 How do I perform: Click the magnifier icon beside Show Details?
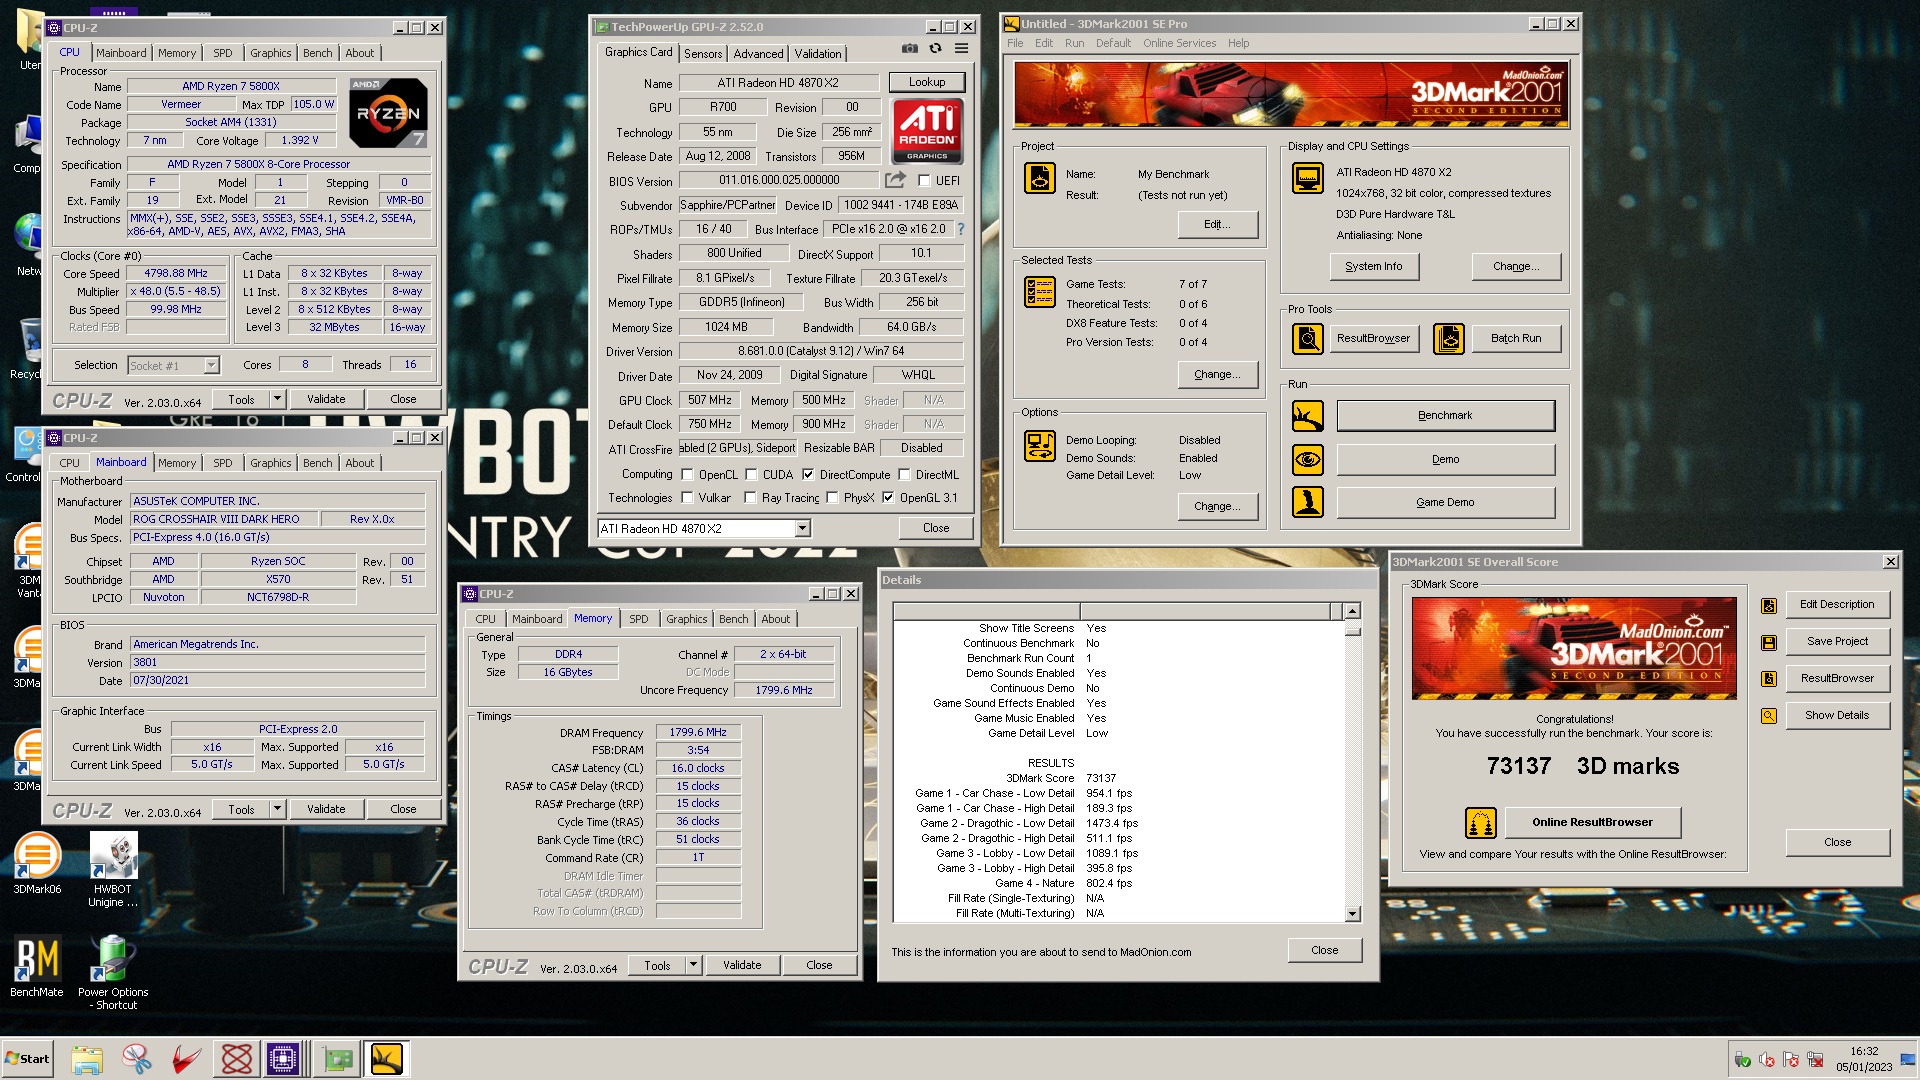tap(1769, 716)
